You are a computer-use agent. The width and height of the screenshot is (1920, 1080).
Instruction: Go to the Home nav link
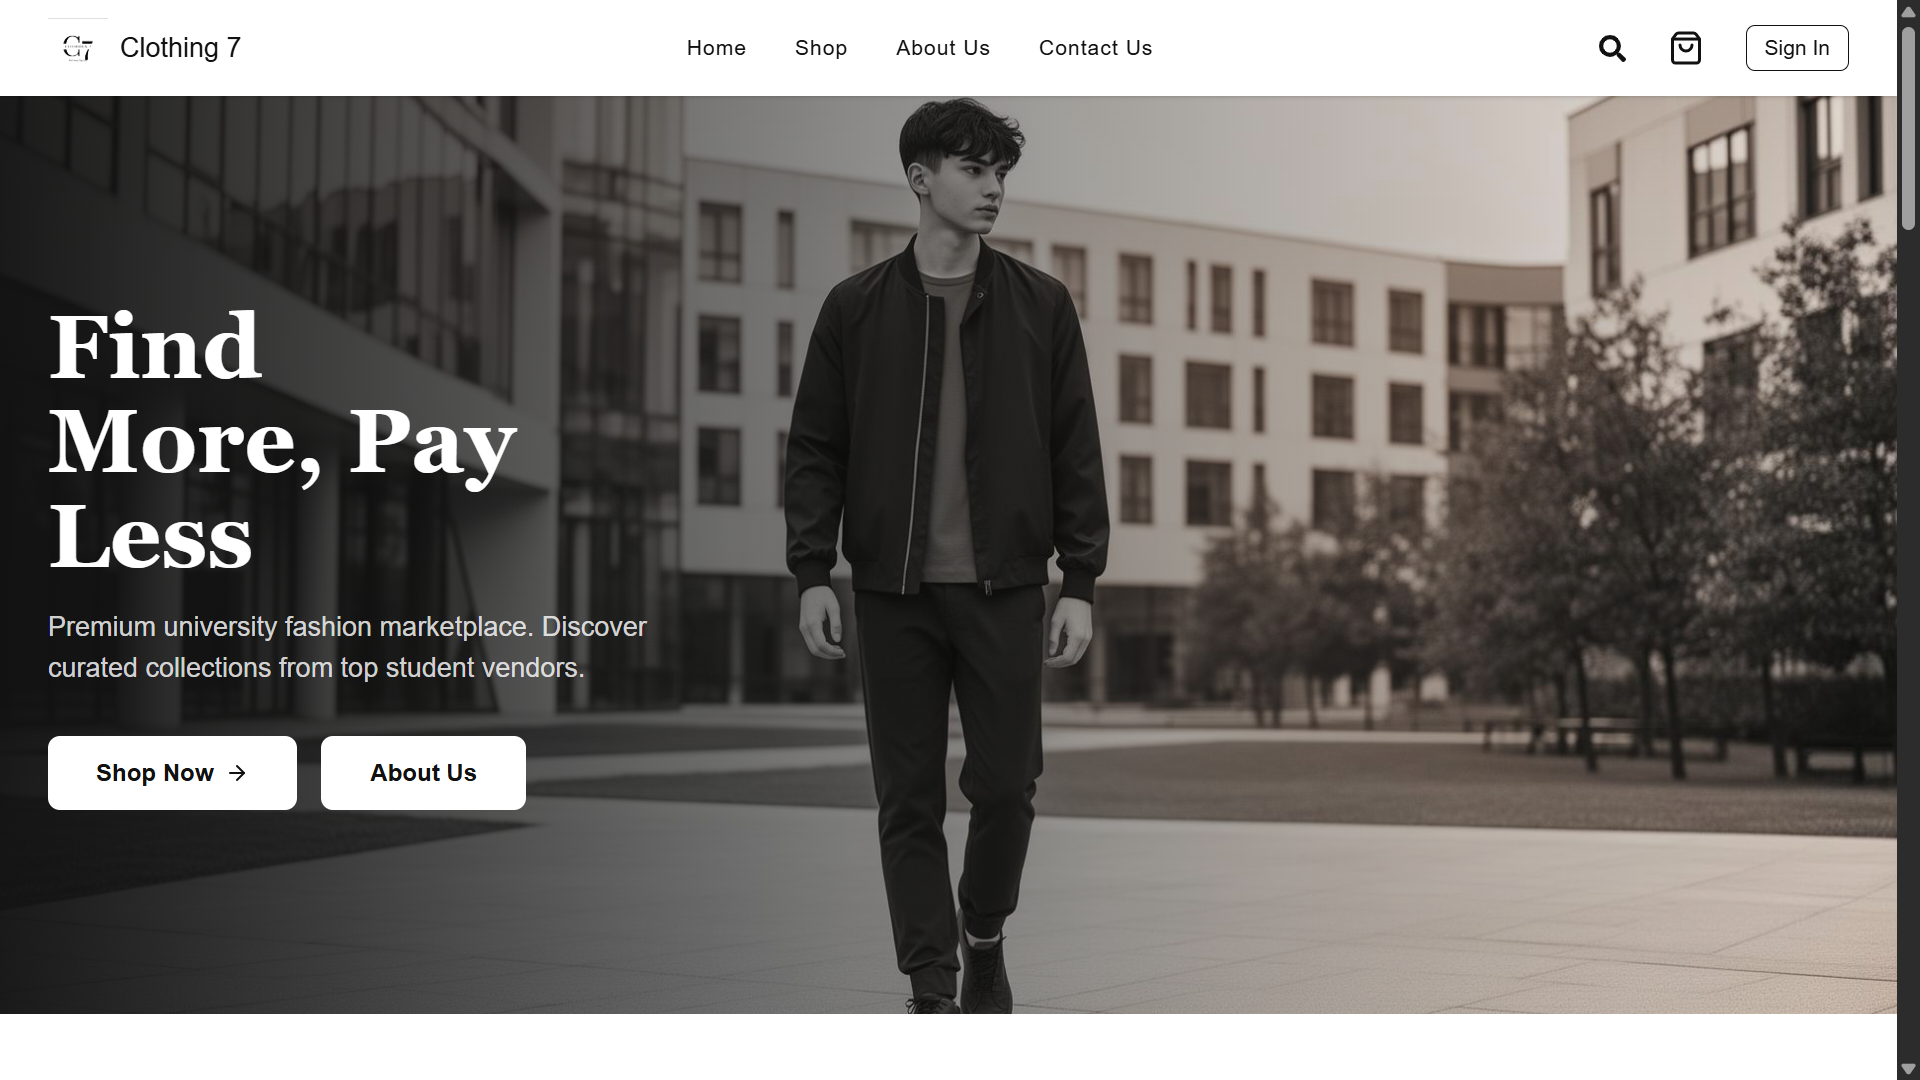coord(716,48)
